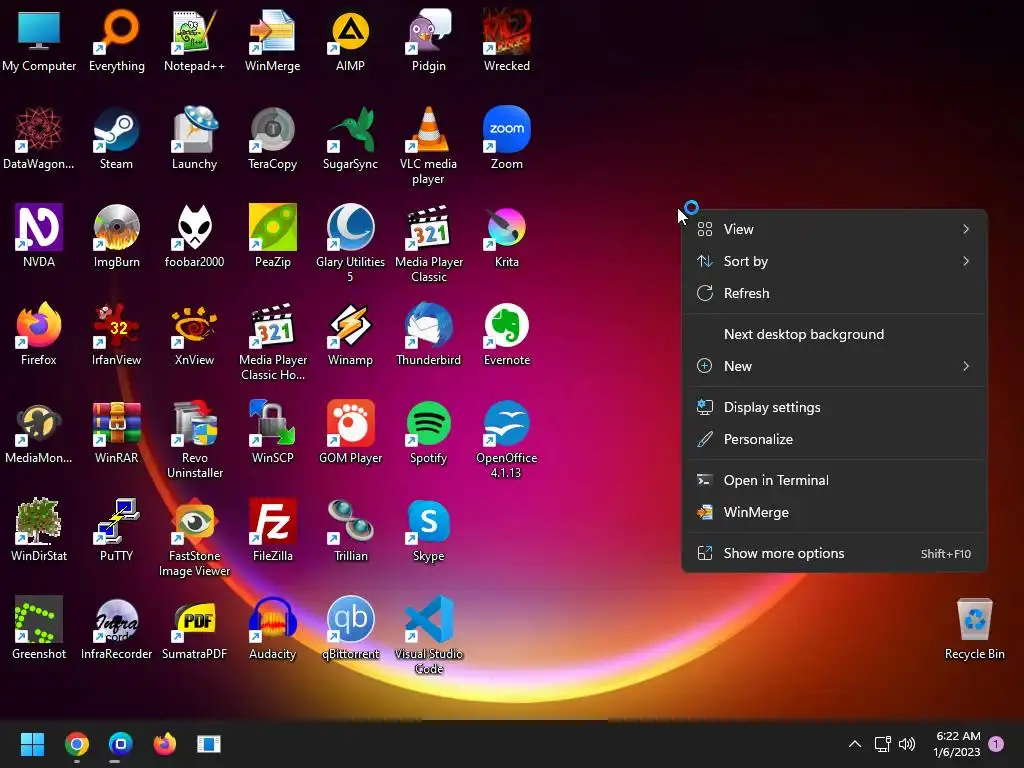
Task: Choose Open in Terminal
Action: (x=834, y=481)
